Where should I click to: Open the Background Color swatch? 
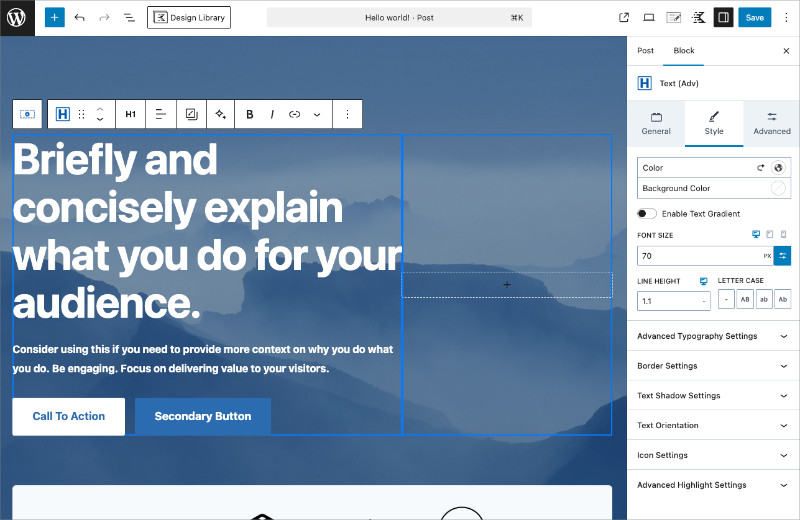point(778,188)
